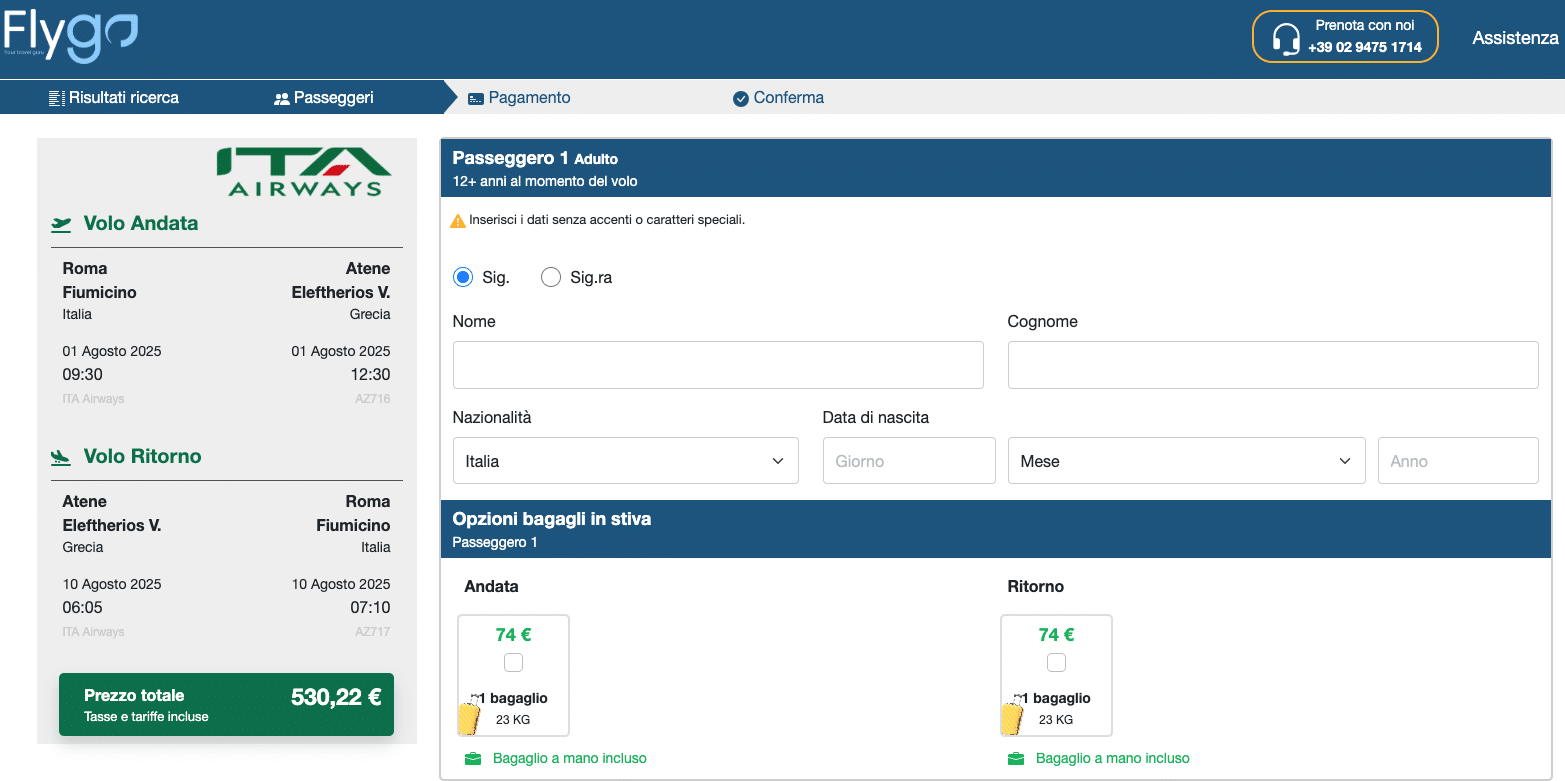1565x781 pixels.
Task: Click the orange warning triangle icon
Action: pyautogui.click(x=458, y=221)
